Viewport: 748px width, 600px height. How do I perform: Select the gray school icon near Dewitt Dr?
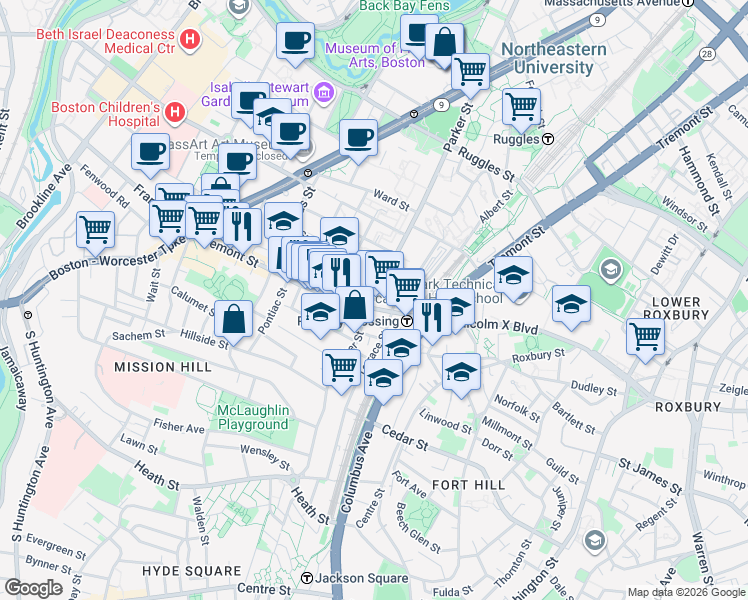tap(611, 269)
